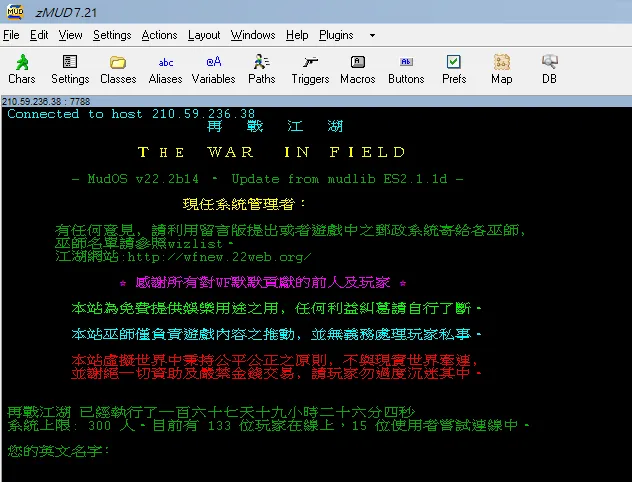Open the Layout menu
The image size is (632, 482).
204,35
